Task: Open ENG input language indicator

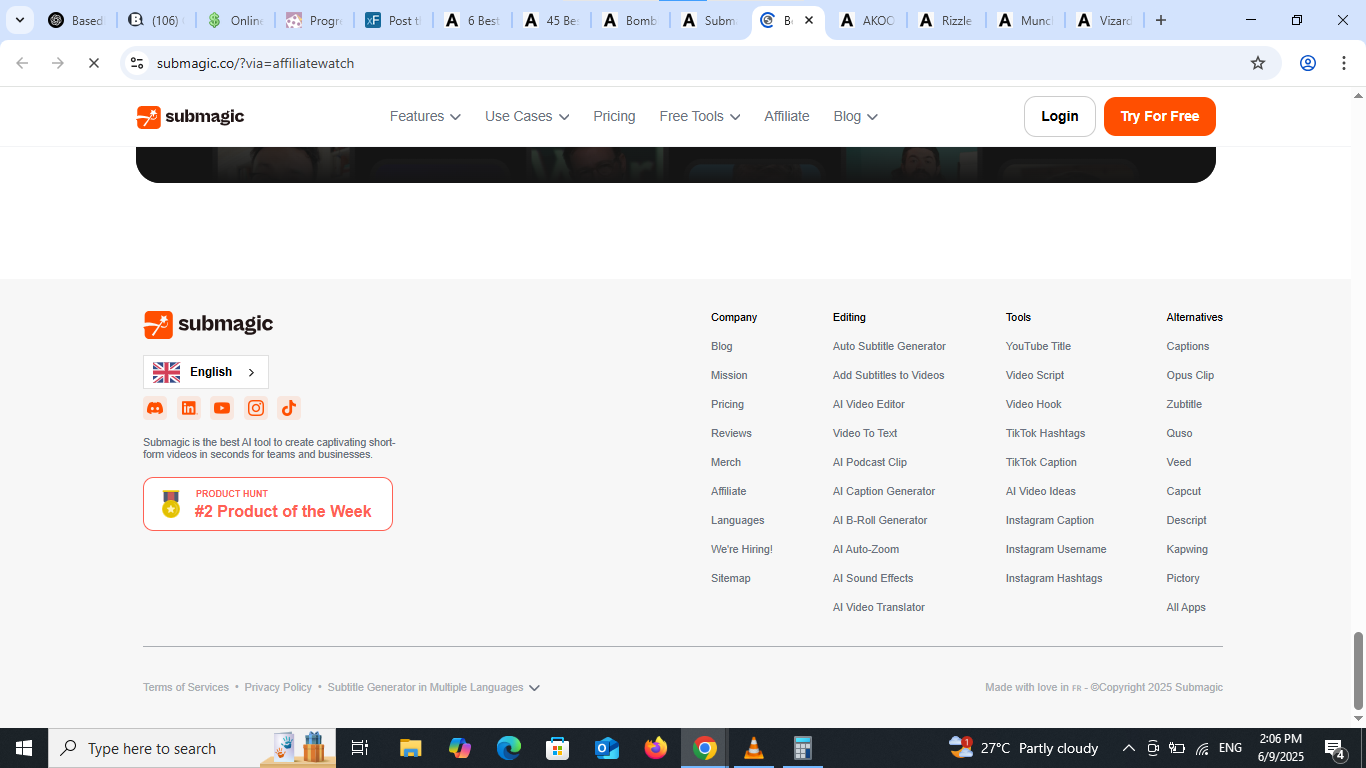Action: coord(1230,748)
